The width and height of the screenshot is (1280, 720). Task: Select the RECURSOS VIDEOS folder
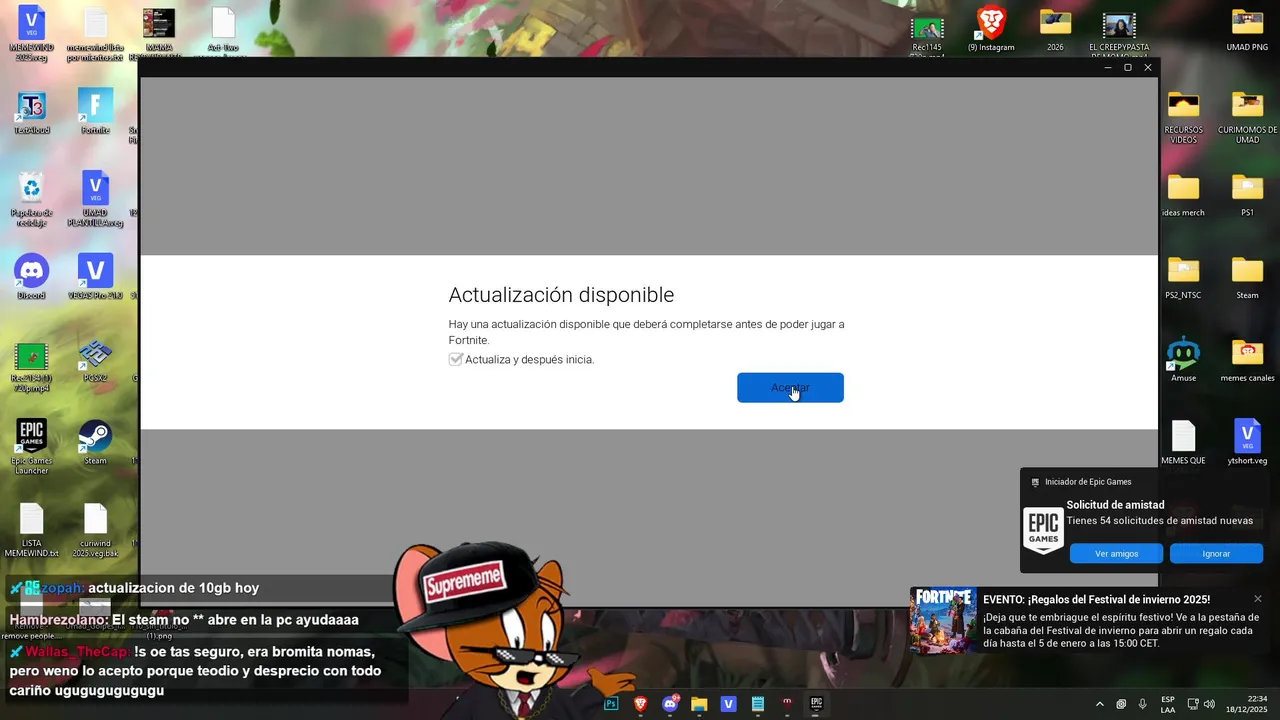point(1183,116)
